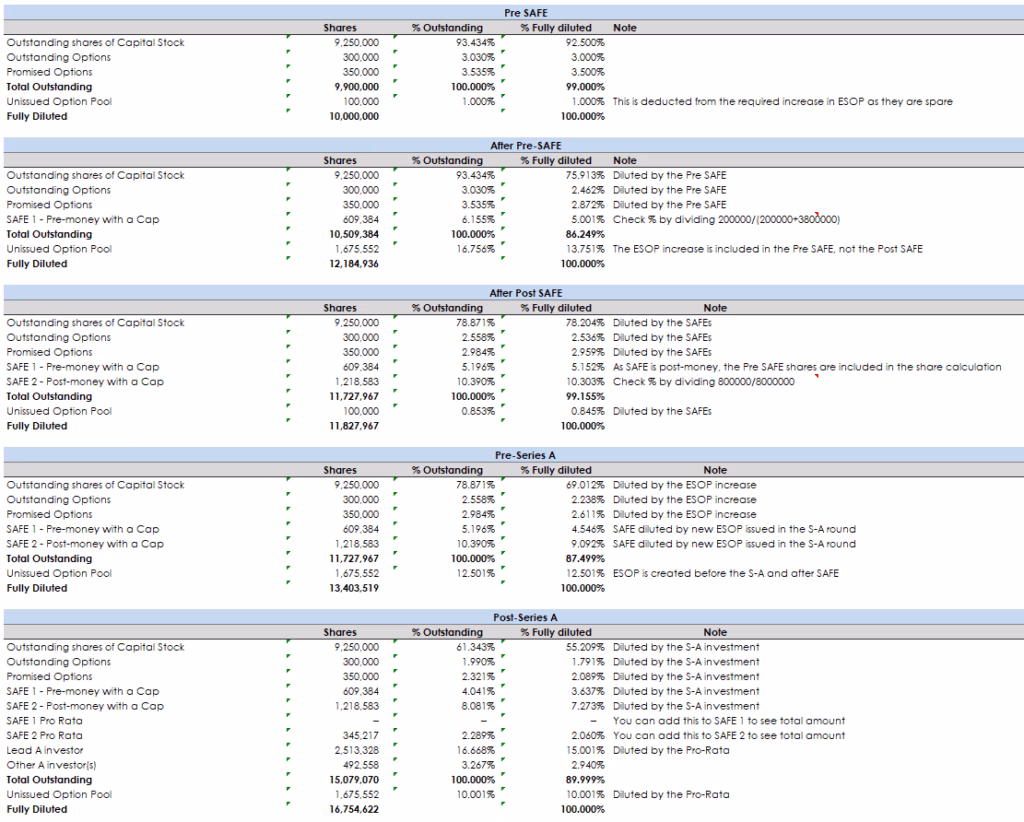1024x822 pixels.
Task: Click the 69.012% fully diluted cell
Action: click(584, 484)
